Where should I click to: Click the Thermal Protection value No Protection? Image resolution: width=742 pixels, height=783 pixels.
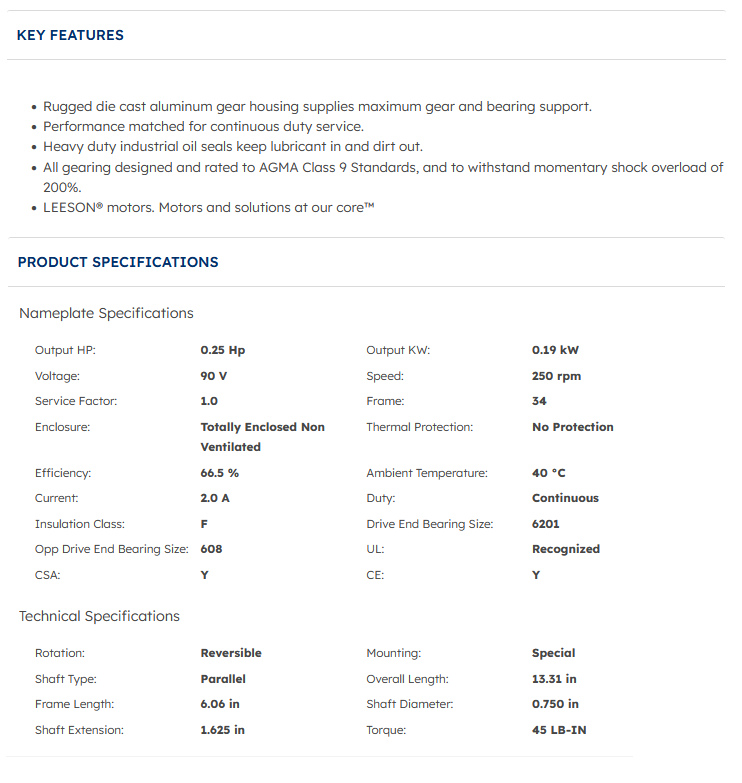(572, 427)
